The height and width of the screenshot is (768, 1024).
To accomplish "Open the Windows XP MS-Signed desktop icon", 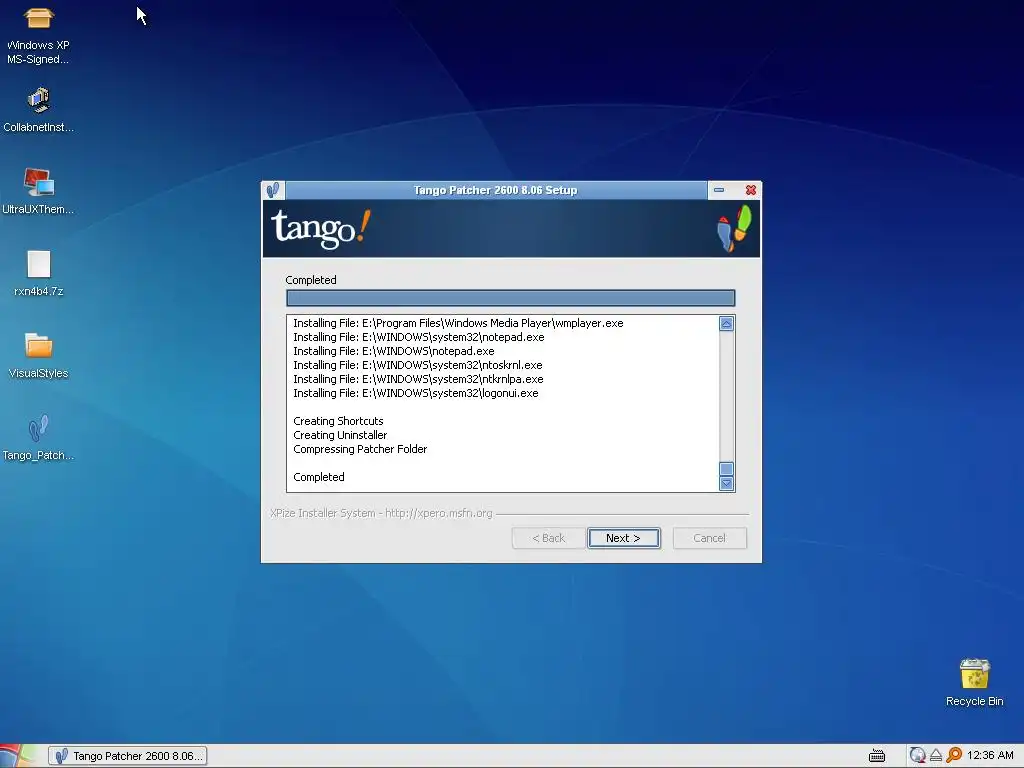I will (x=38, y=34).
